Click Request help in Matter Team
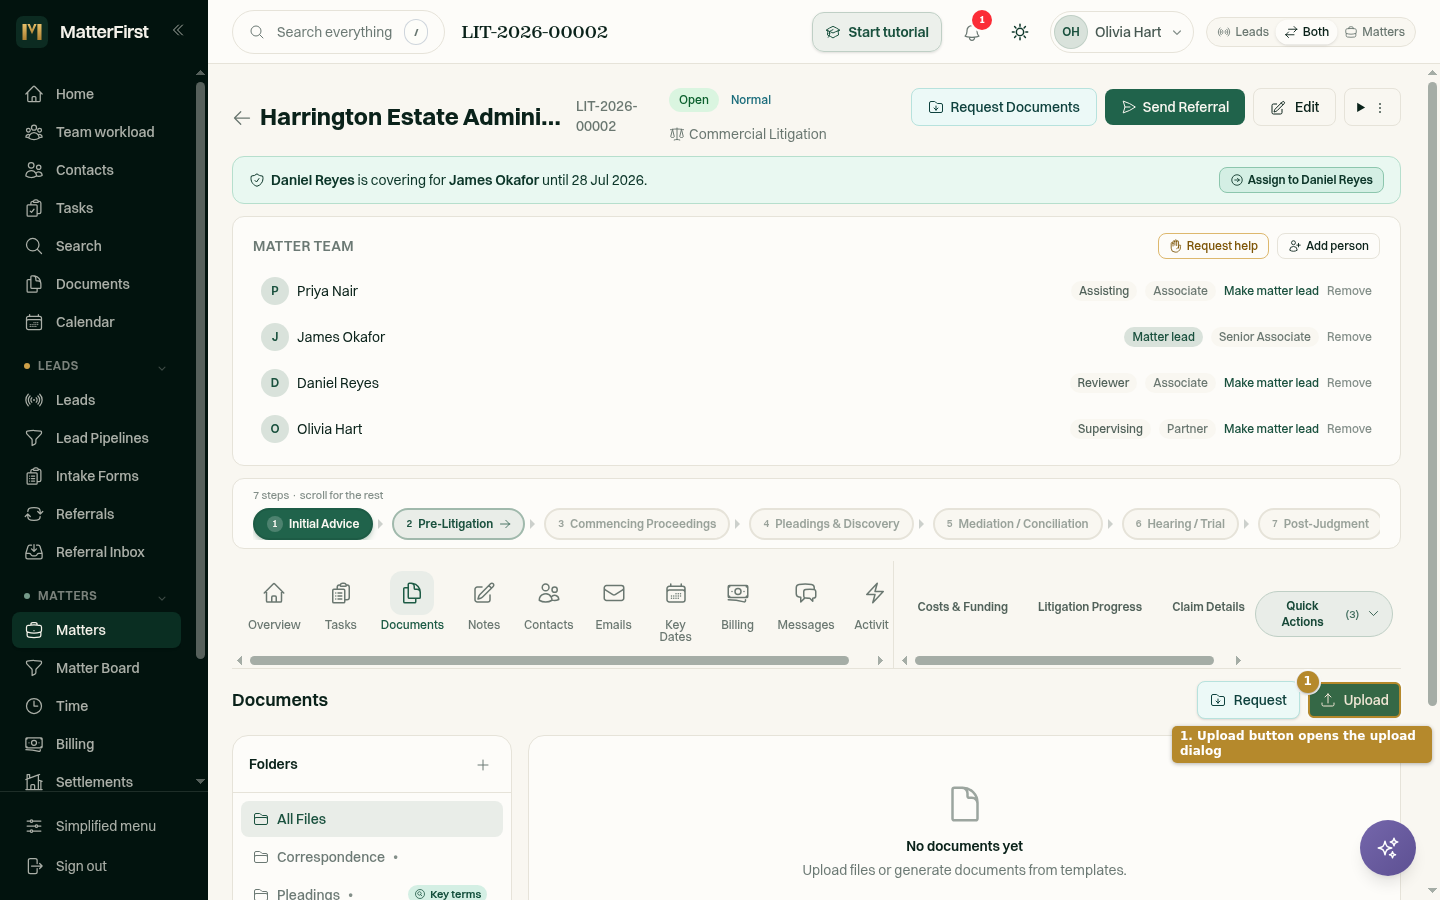Viewport: 1440px width, 900px height. coord(1213,246)
